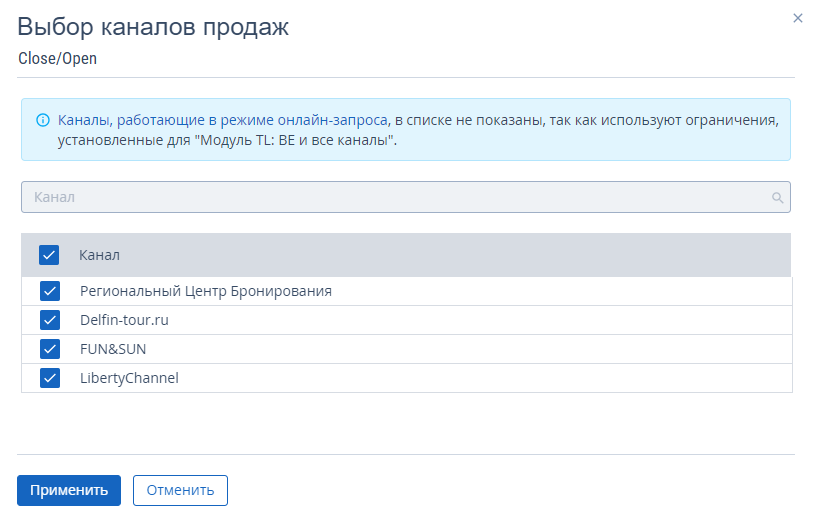Click the info icon in the blue notice
The height and width of the screenshot is (525, 814).
(43, 120)
